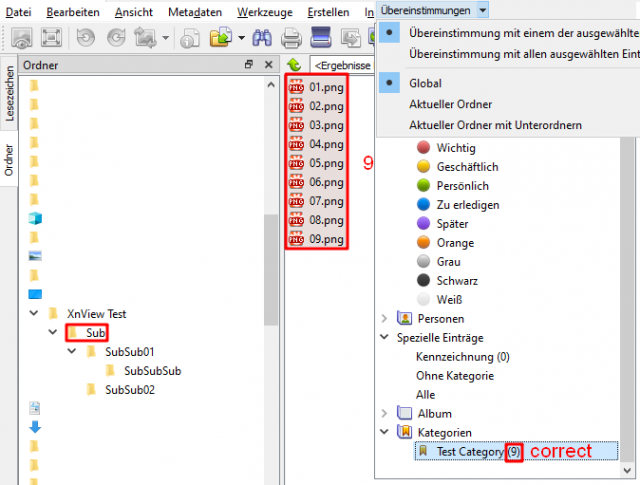Click the scanner icon in toolbar
This screenshot has height=485, width=640.
coord(321,38)
